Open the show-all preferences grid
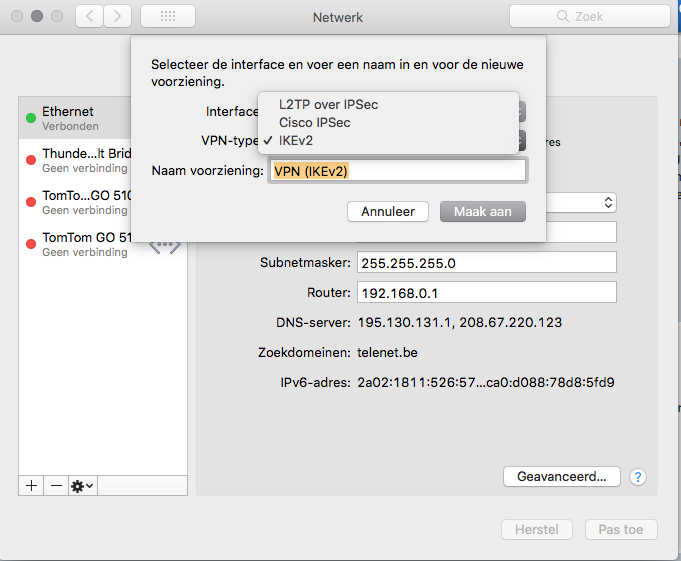Viewport: 681px width, 561px height. [x=167, y=17]
